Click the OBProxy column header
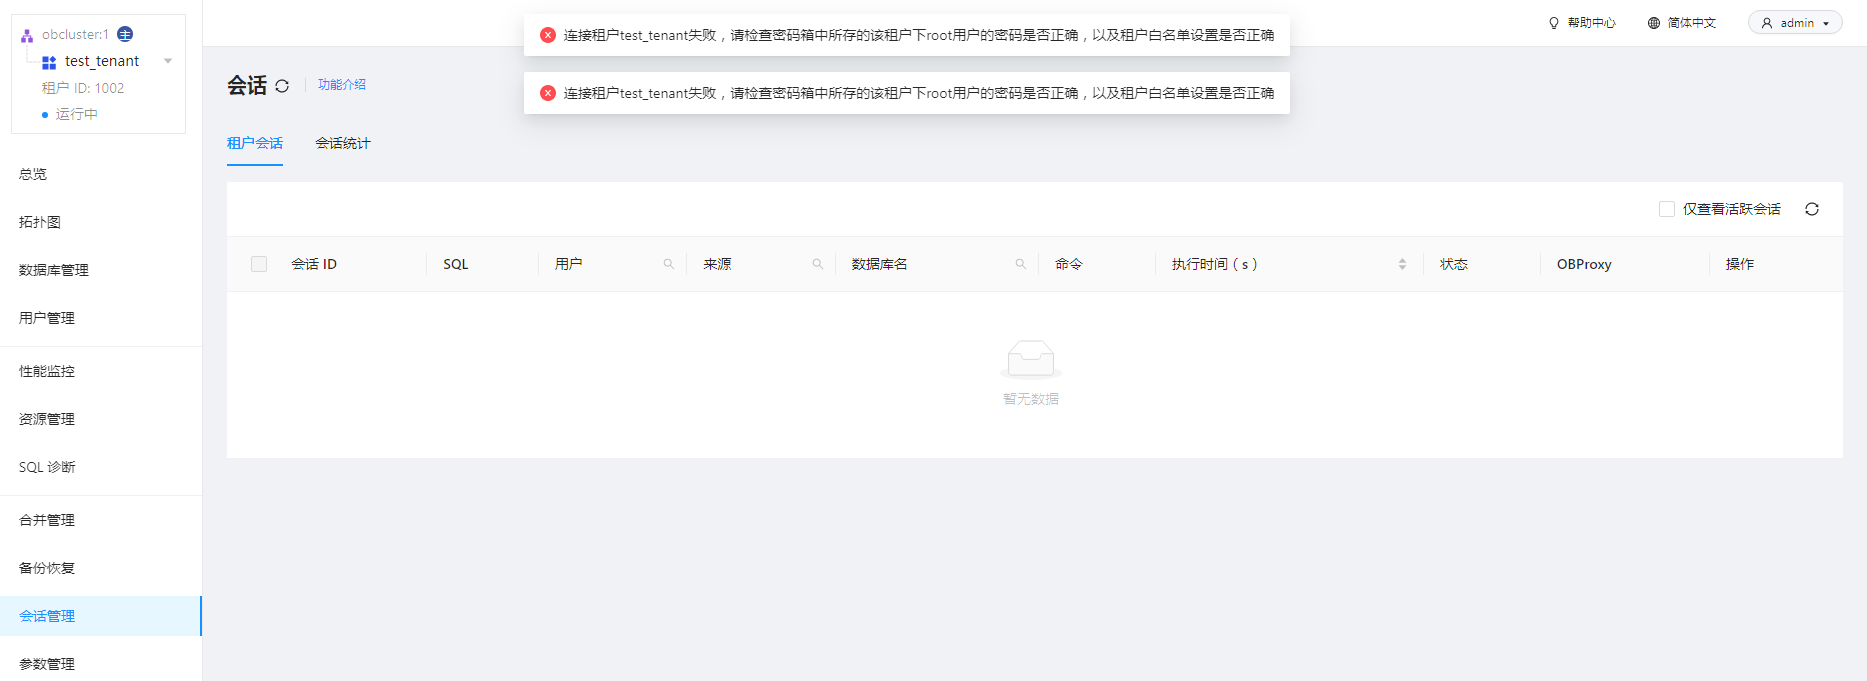 (1584, 264)
